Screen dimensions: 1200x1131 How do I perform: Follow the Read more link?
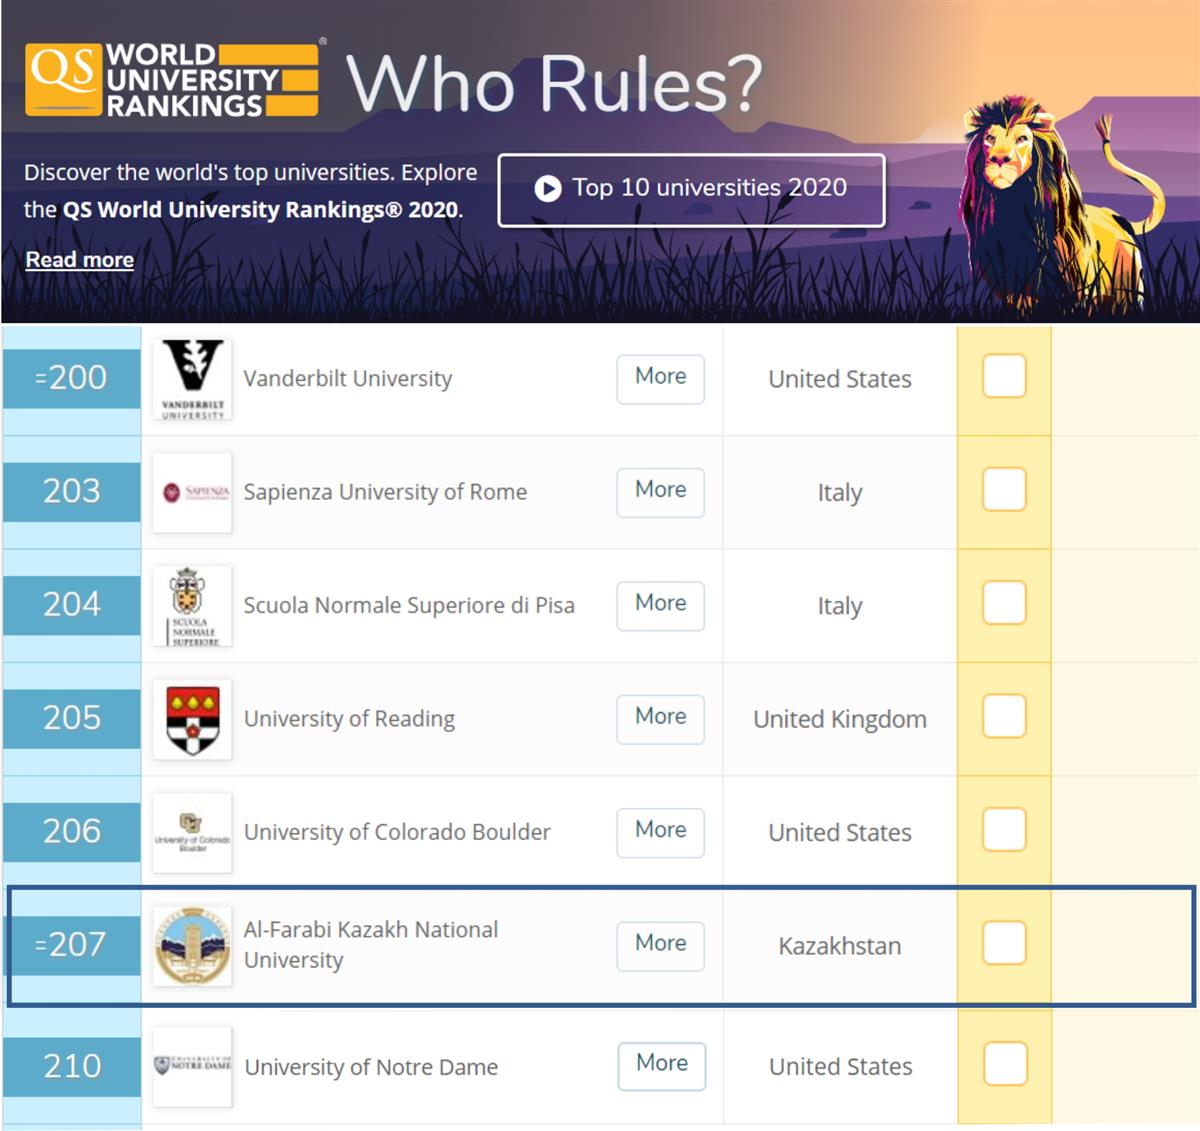click(79, 260)
